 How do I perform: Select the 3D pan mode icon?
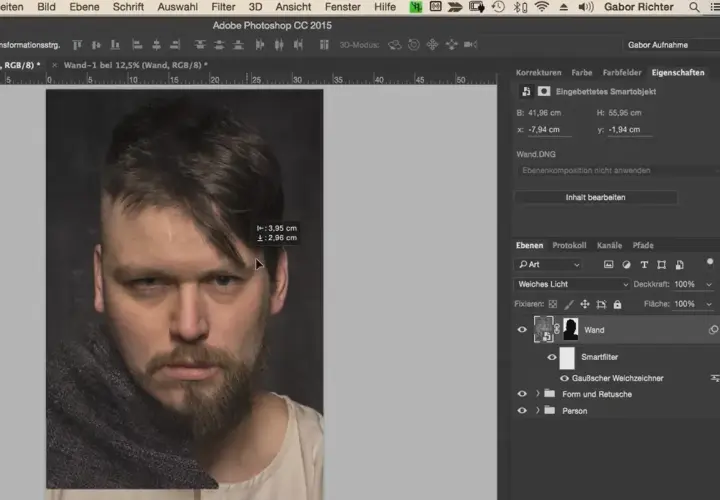[433, 45]
